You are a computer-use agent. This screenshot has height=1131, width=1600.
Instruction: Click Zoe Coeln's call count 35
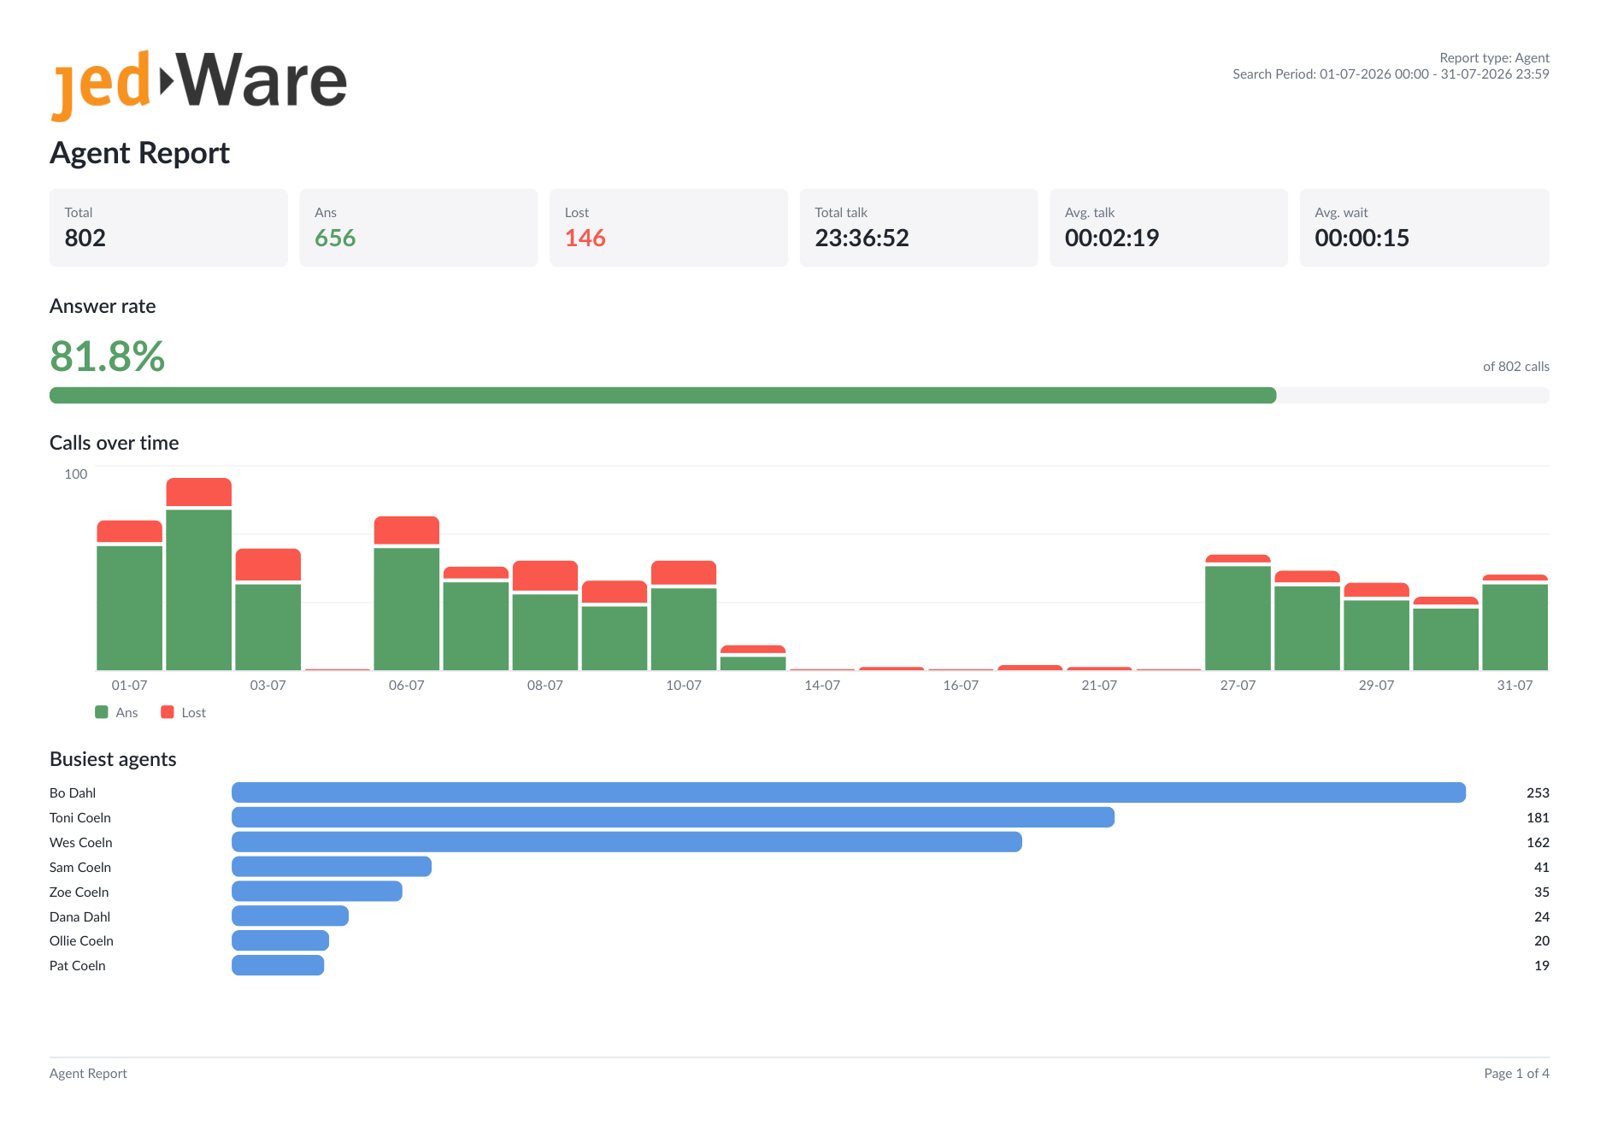click(x=1542, y=892)
